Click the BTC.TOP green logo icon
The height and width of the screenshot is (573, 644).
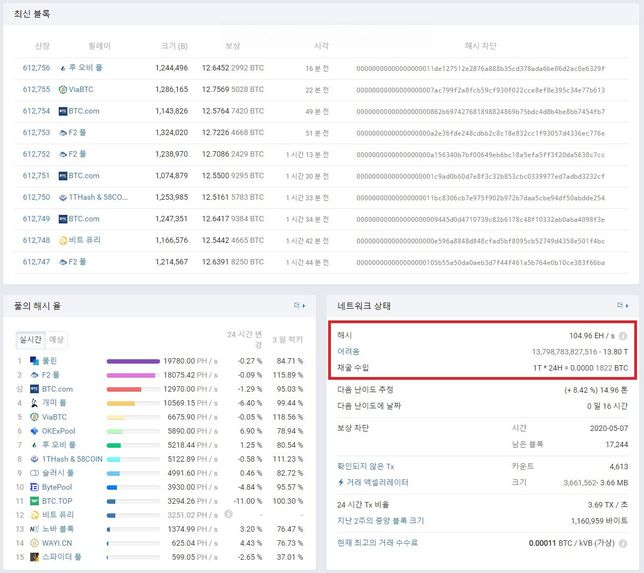(34, 501)
